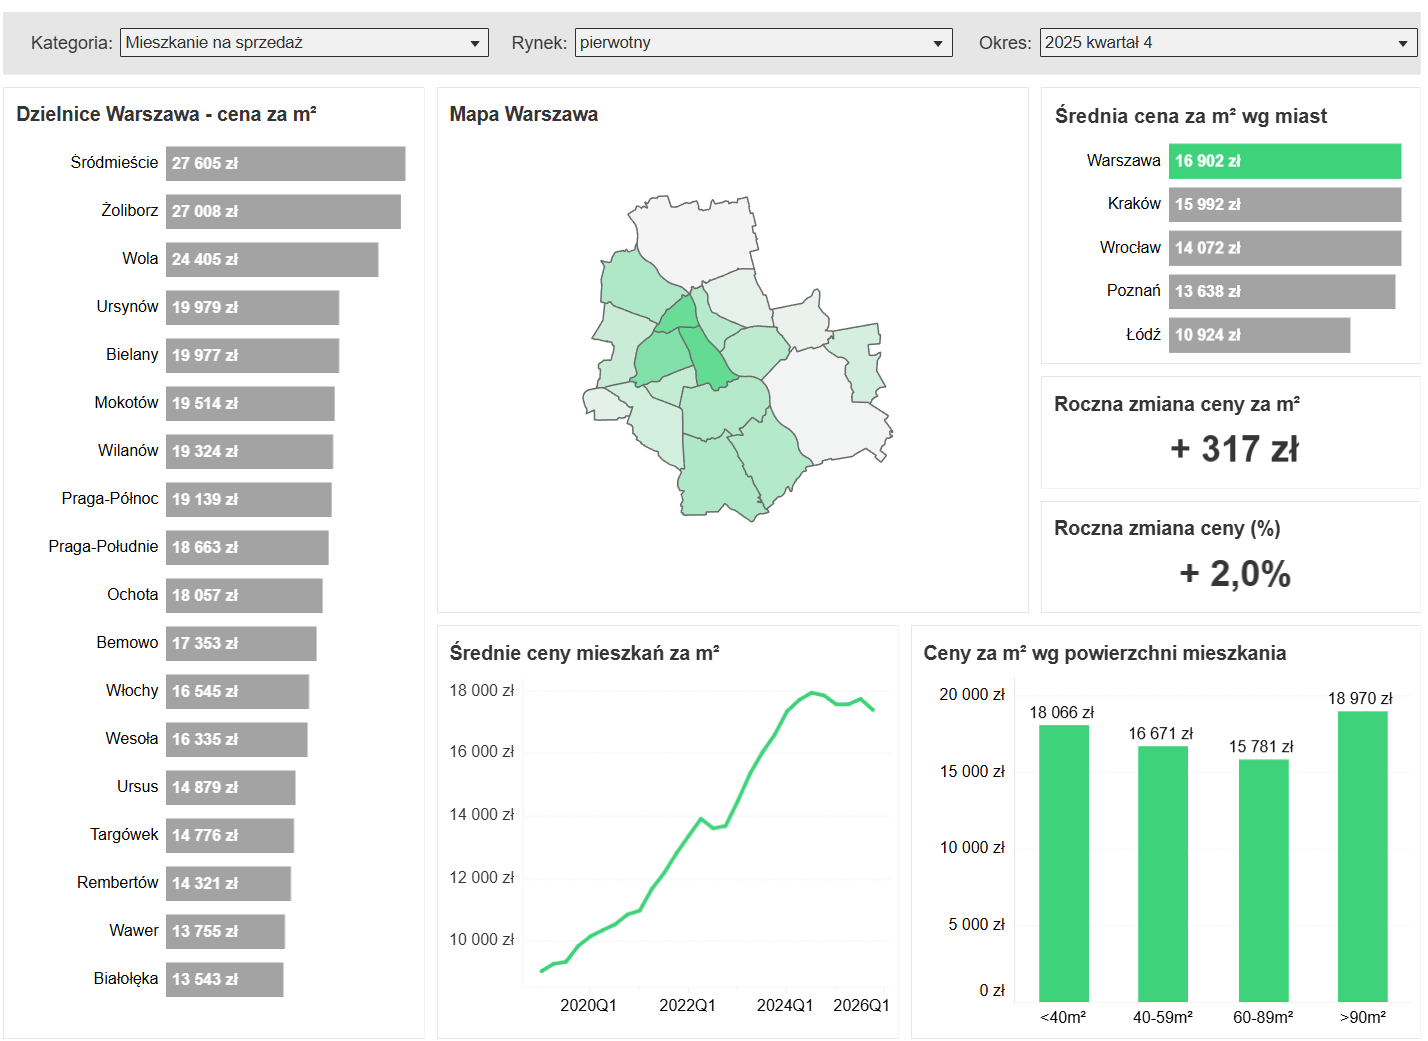The width and height of the screenshot is (1428, 1041).
Task: Select the Wawer 13 755 zł bar
Action: 225,932
